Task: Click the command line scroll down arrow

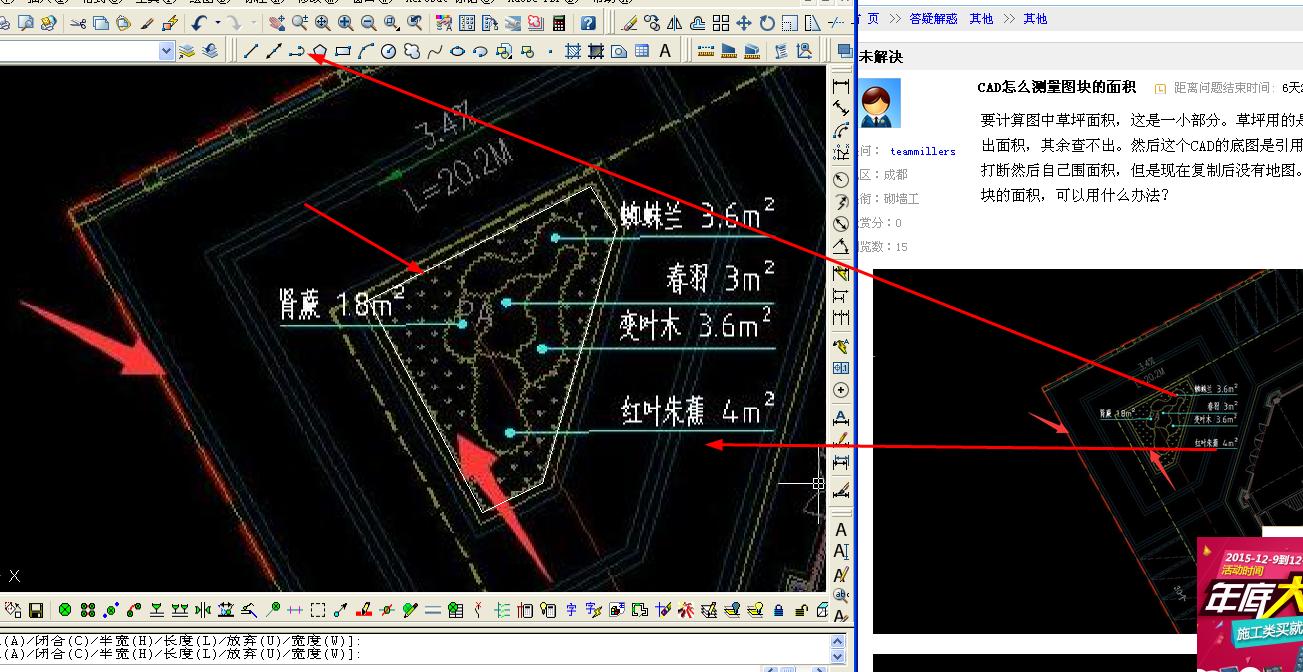Action: pyautogui.click(x=838, y=656)
